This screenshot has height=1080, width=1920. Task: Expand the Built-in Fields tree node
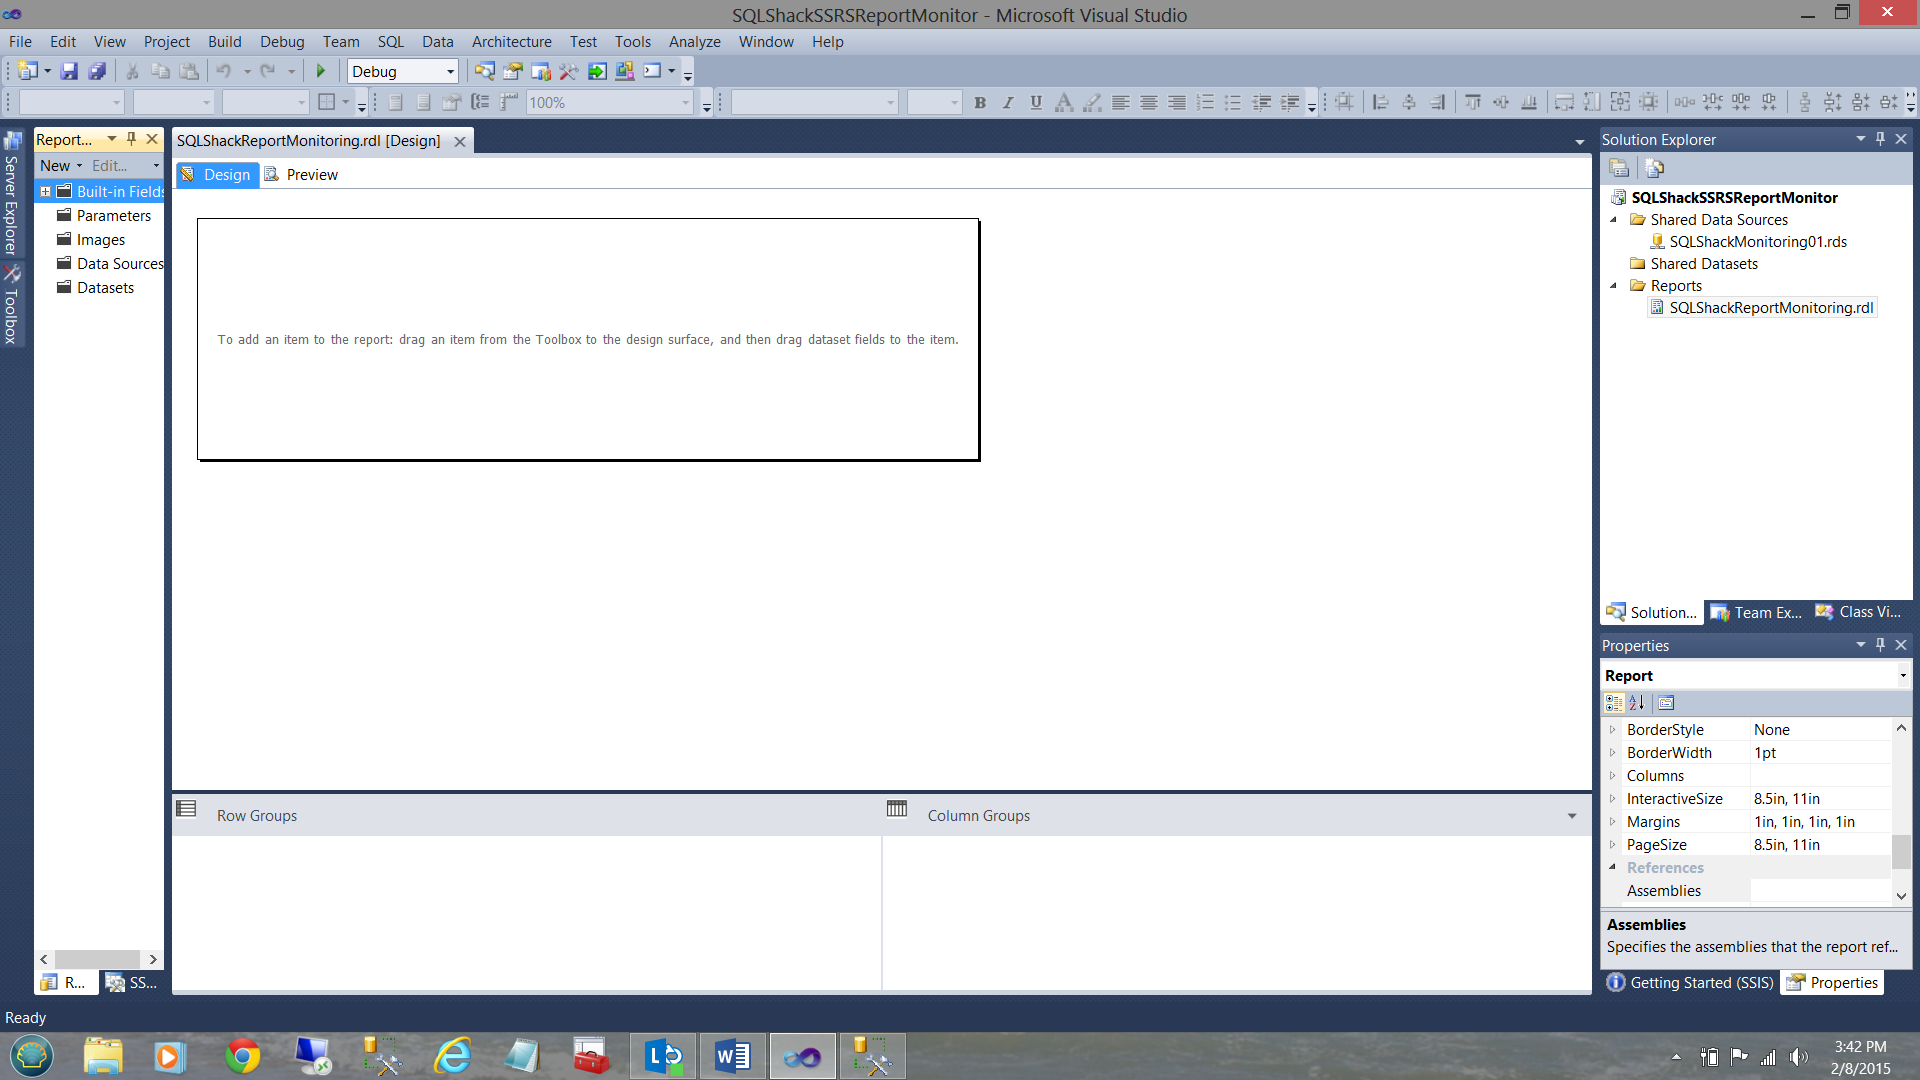pyautogui.click(x=45, y=191)
